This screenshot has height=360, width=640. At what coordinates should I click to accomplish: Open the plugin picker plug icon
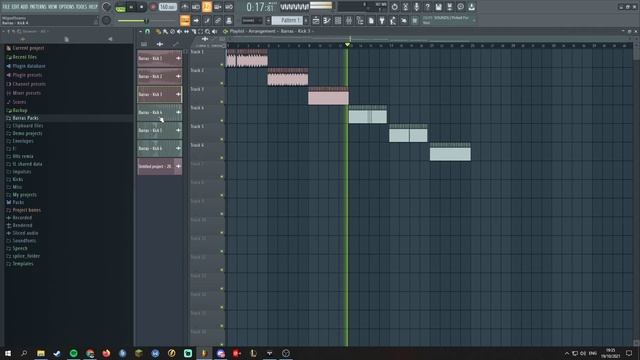click(x=382, y=20)
